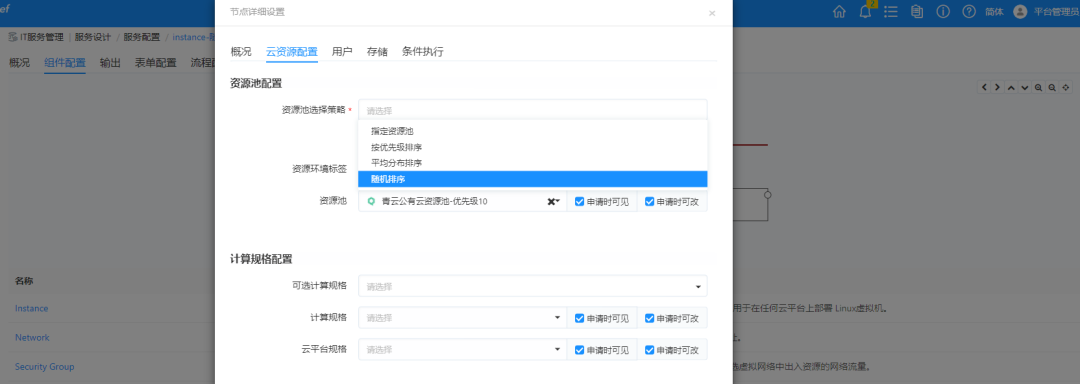Open the 输出 tab on background page

click(x=110, y=63)
